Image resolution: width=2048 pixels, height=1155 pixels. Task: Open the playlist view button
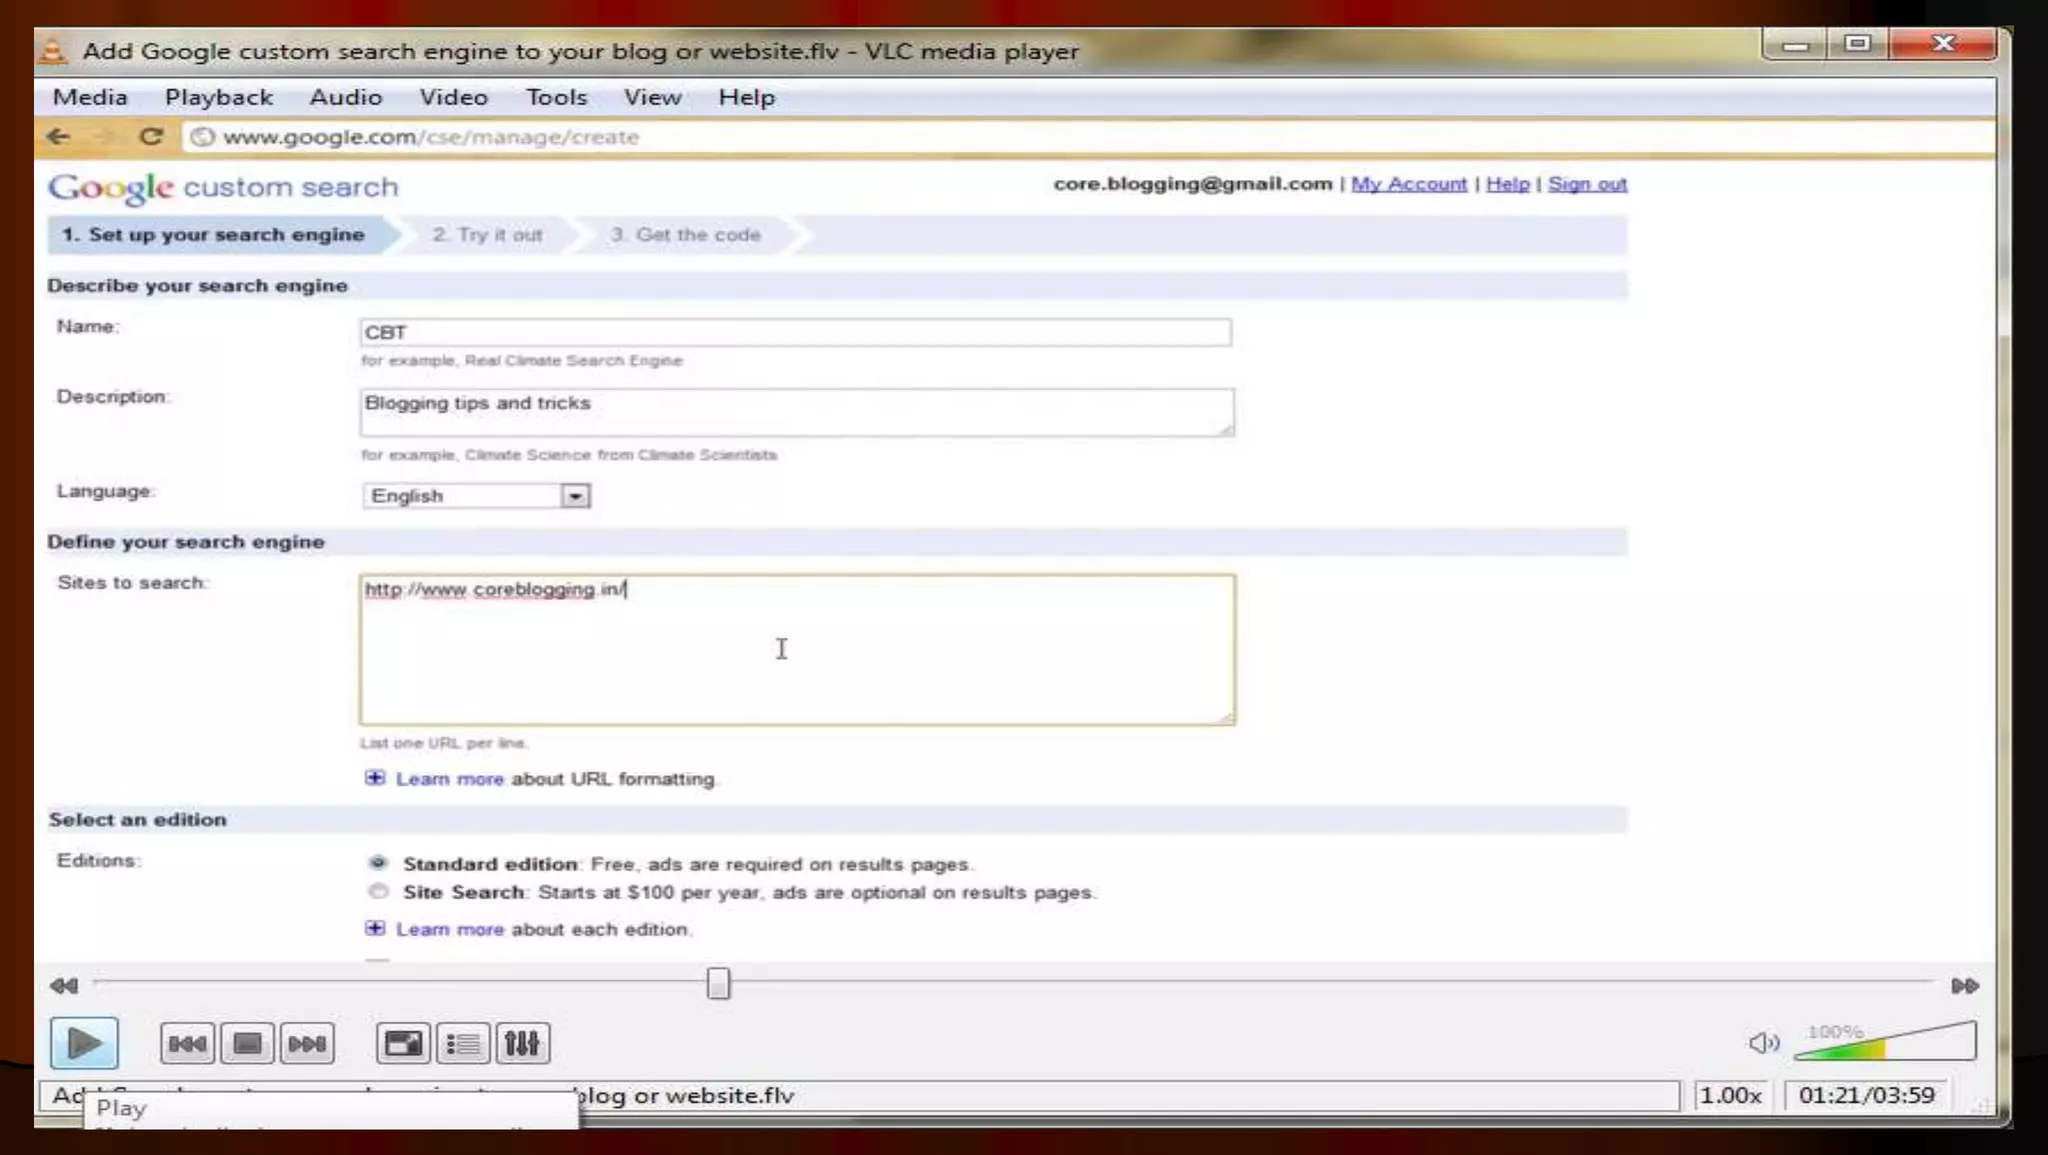click(x=462, y=1044)
